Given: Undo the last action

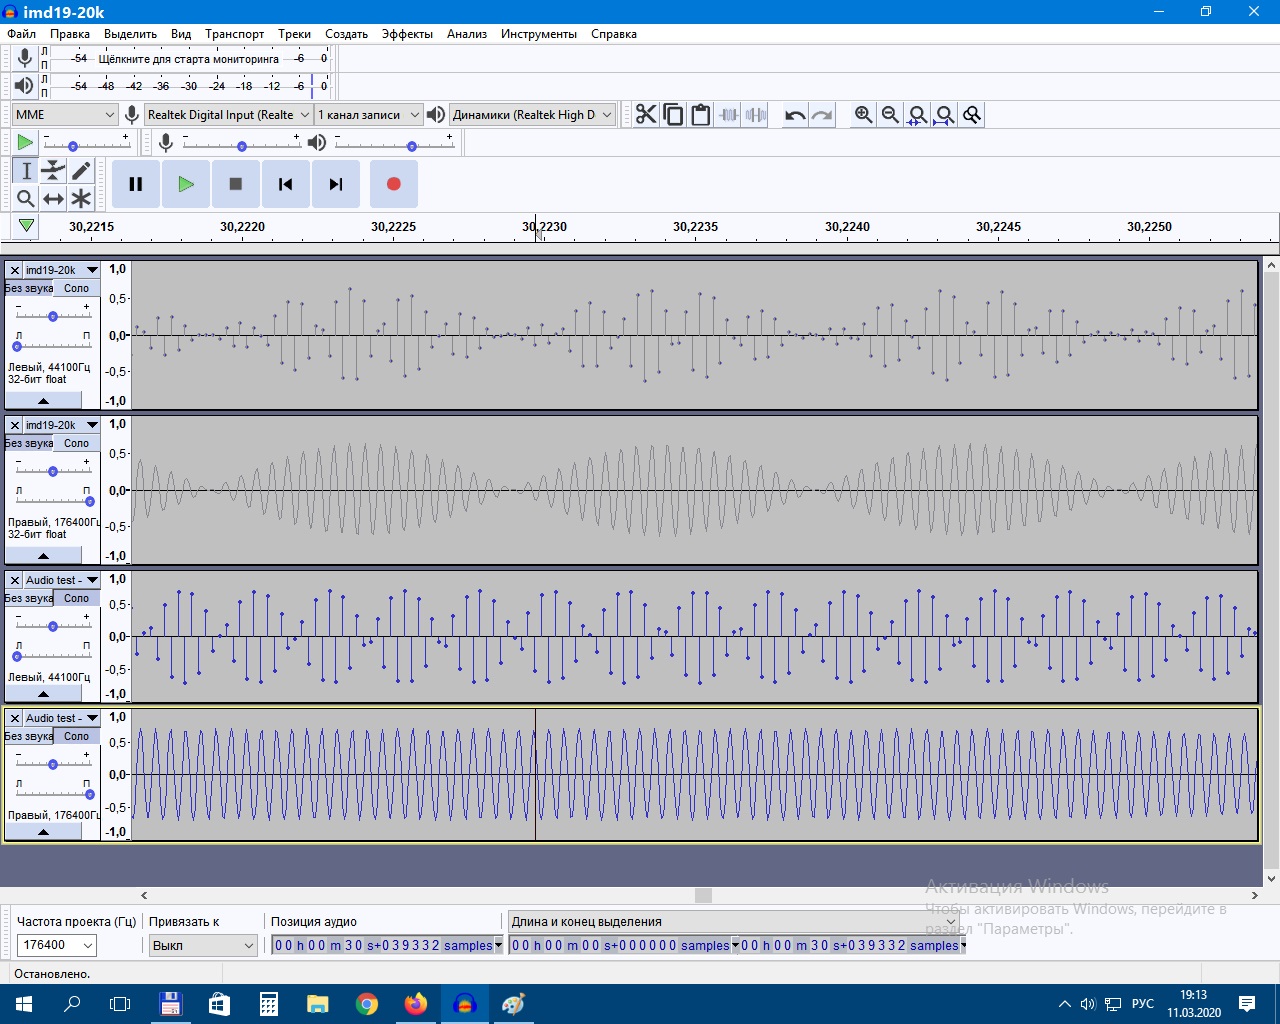Looking at the screenshot, I should click(795, 115).
